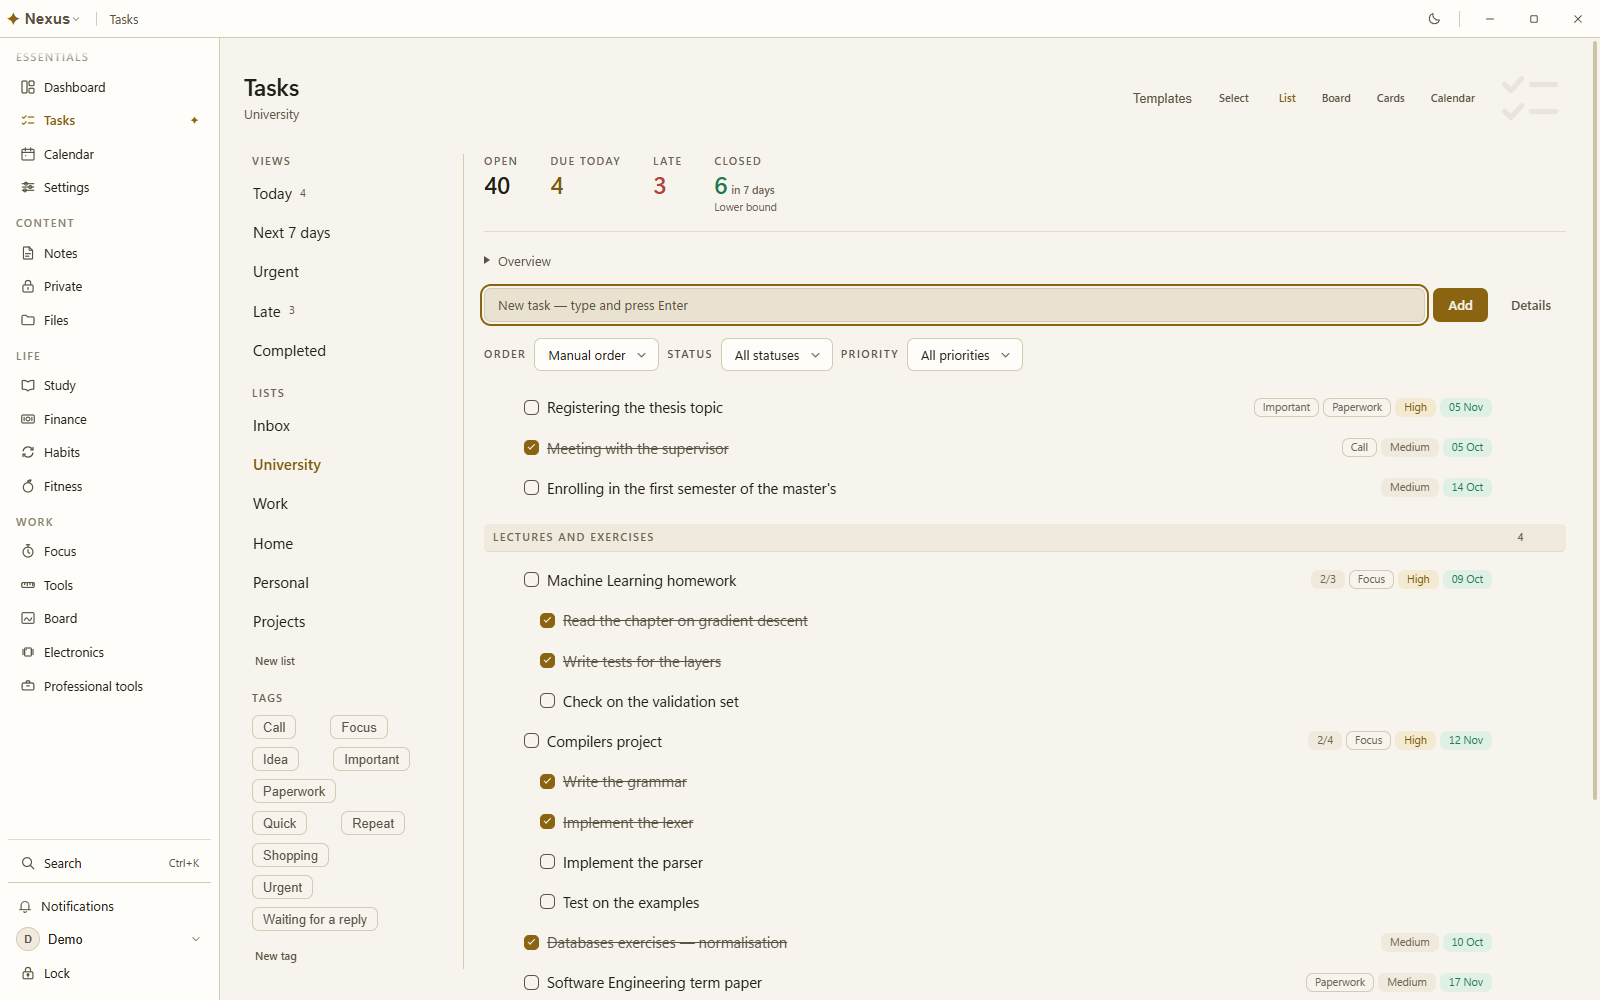This screenshot has width=1600, height=1000.
Task: Click the Electronics chip icon
Action: click(28, 652)
